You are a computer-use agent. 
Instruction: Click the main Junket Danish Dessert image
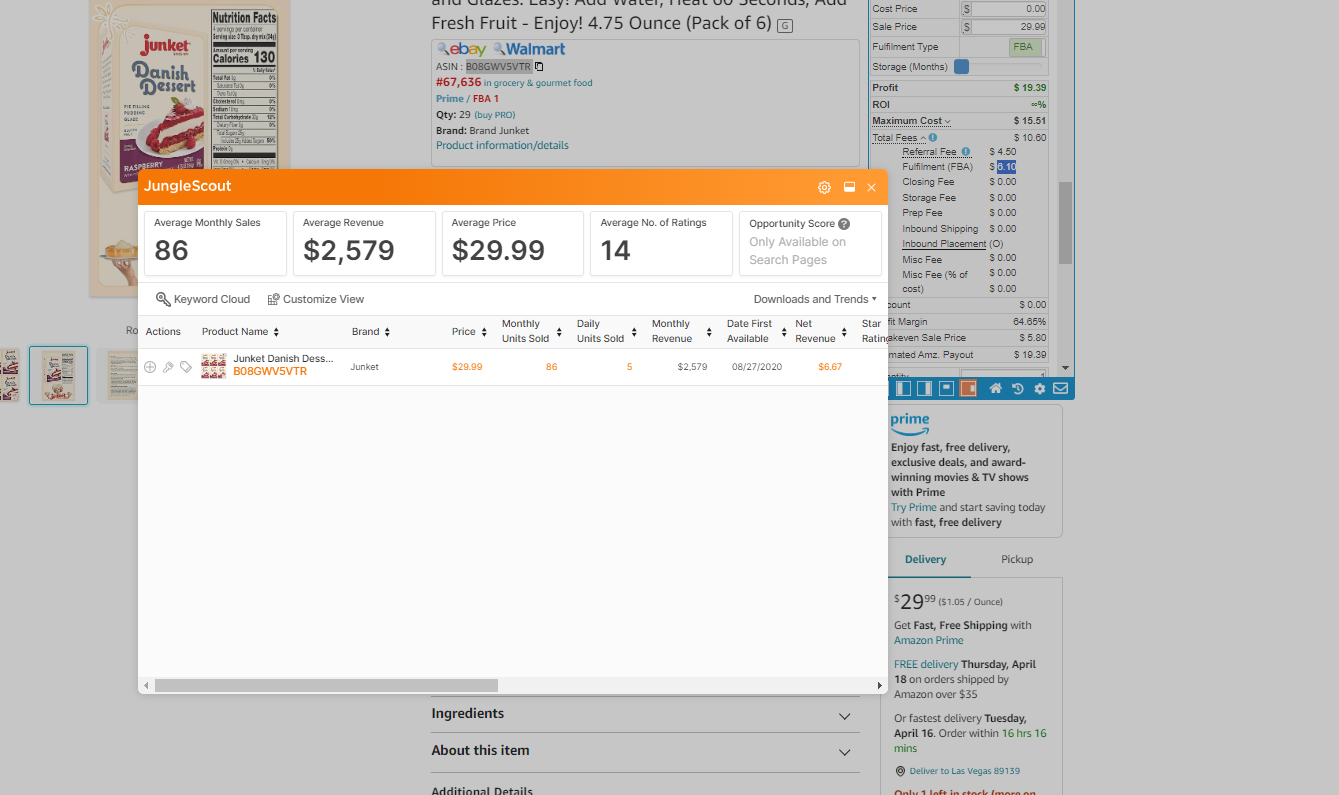[190, 148]
